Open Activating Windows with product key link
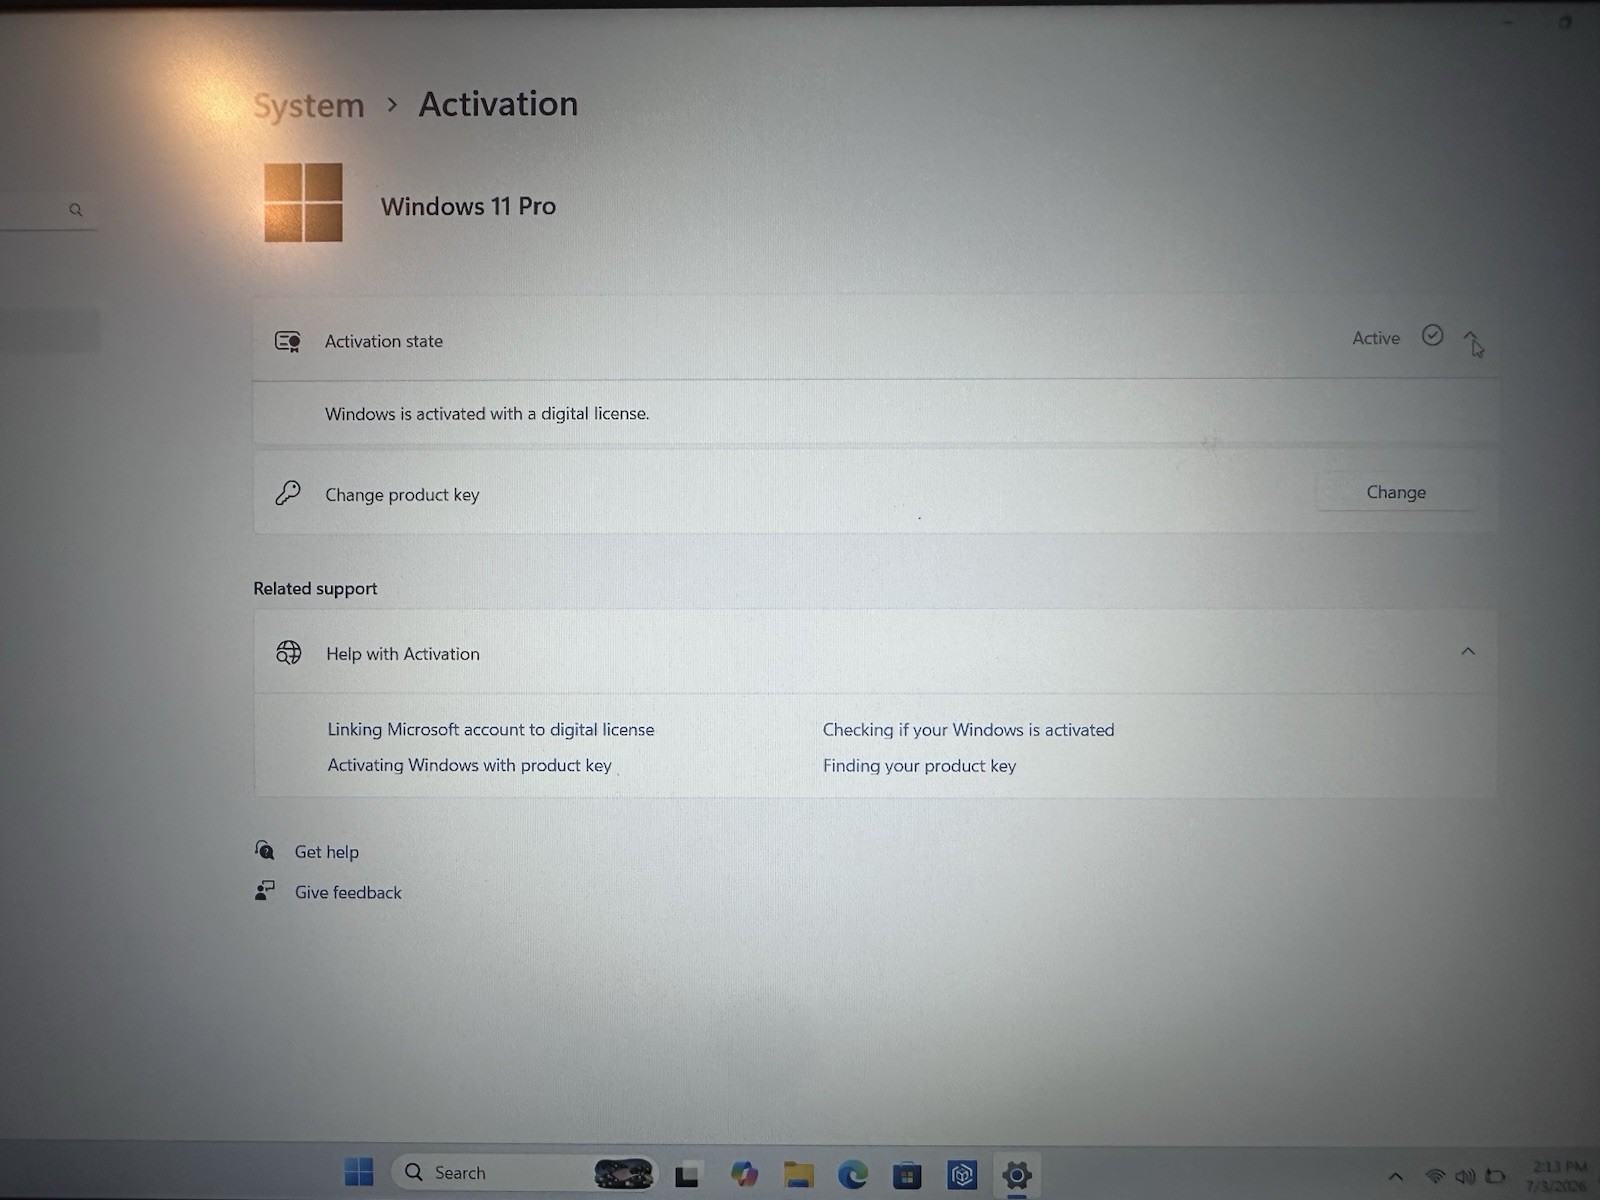The image size is (1600, 1200). (x=469, y=765)
